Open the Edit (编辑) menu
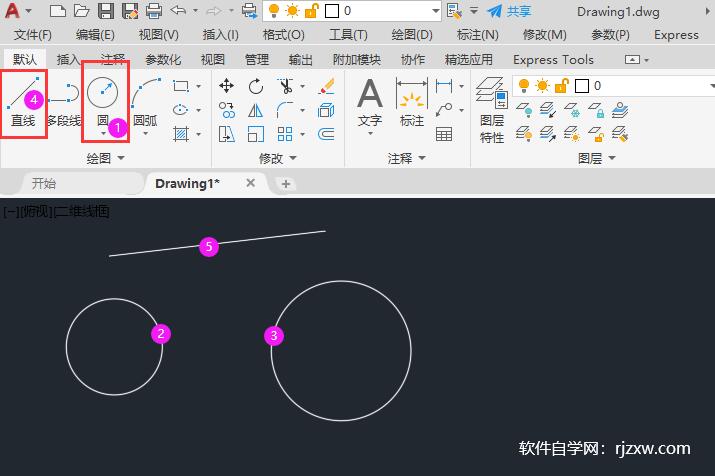Screen dimensions: 715x476 (x=95, y=35)
